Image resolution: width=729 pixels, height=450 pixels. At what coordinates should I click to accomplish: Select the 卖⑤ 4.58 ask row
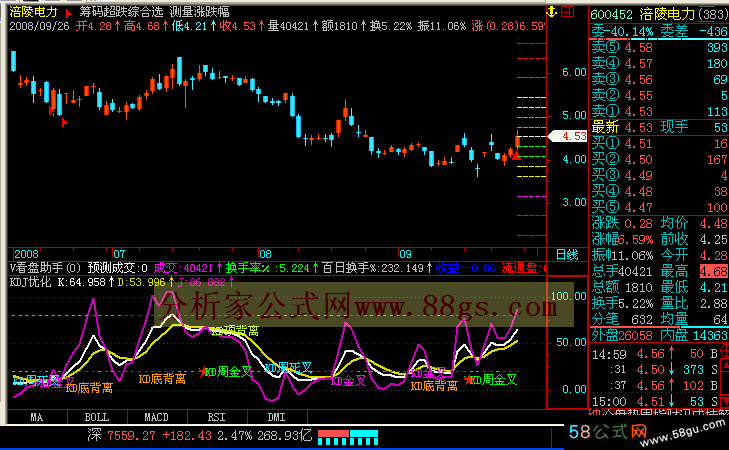659,47
